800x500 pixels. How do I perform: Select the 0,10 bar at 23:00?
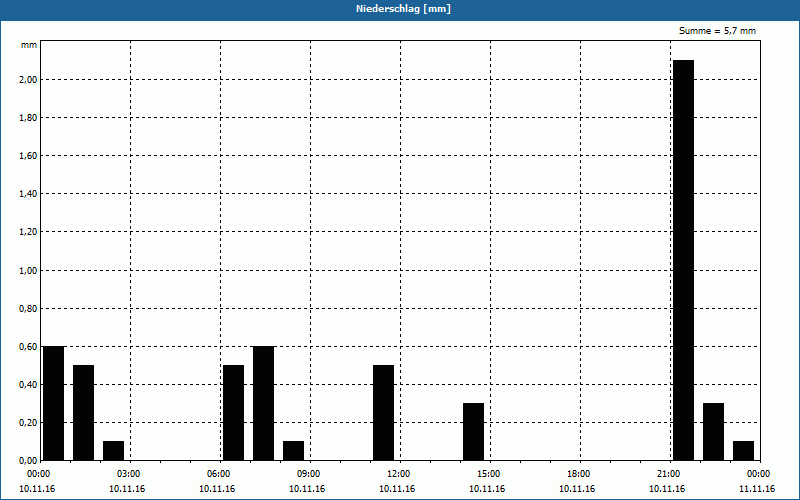tap(743, 451)
